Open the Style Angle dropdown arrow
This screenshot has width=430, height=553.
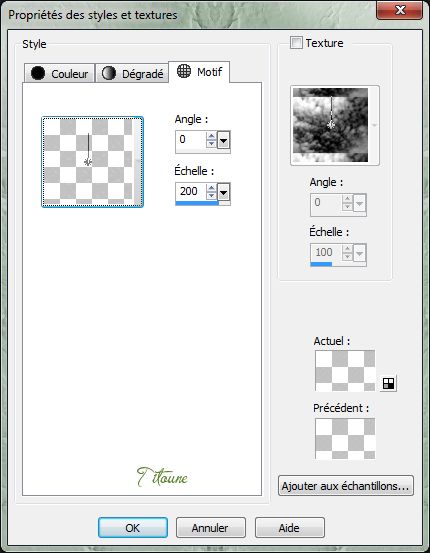[x=224, y=141]
